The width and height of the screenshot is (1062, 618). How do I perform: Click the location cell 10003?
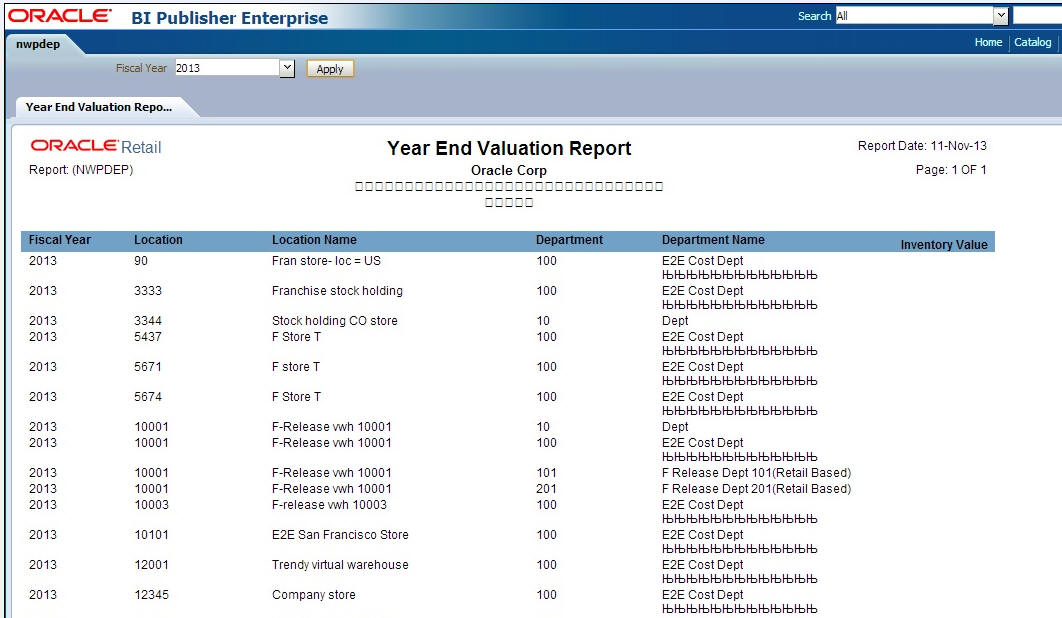pyautogui.click(x=151, y=505)
